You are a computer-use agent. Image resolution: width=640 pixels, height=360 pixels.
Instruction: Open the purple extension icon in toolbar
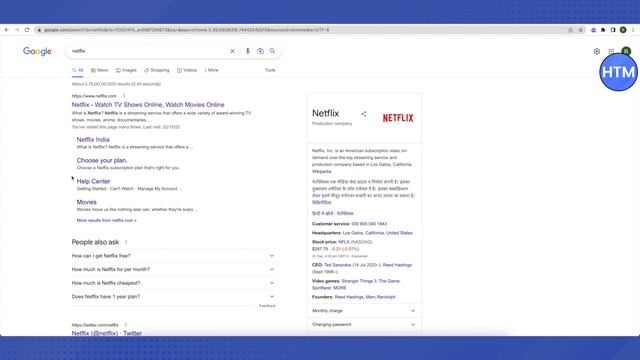(593, 30)
